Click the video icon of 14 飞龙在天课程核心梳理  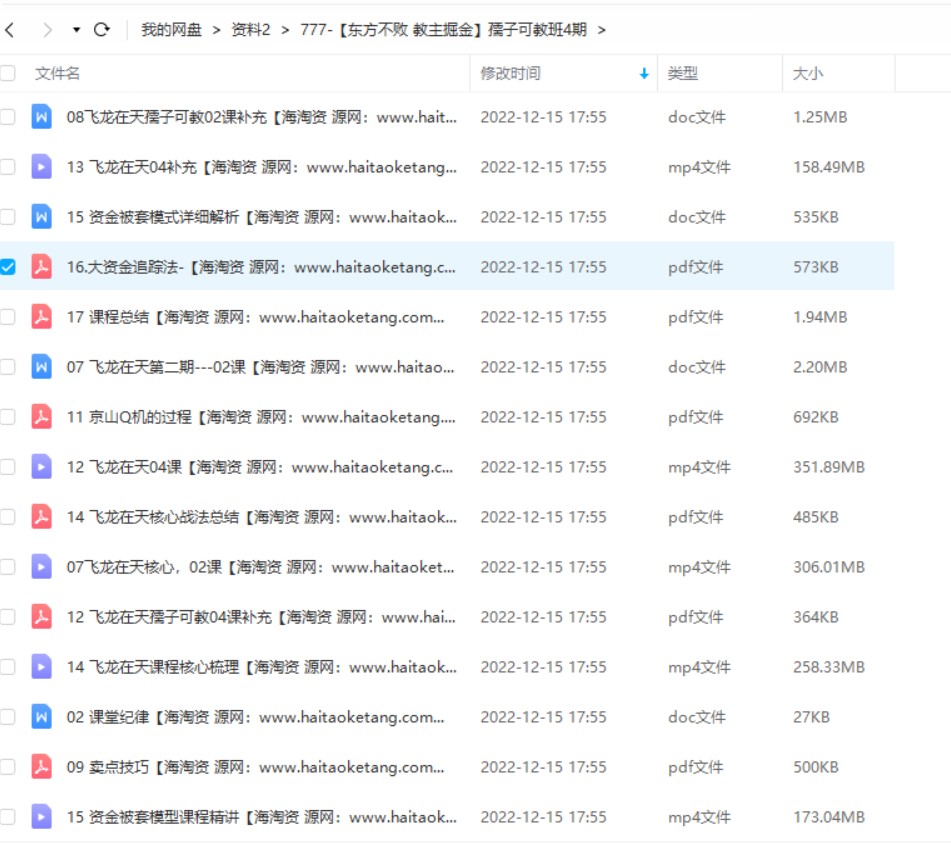pos(41,667)
